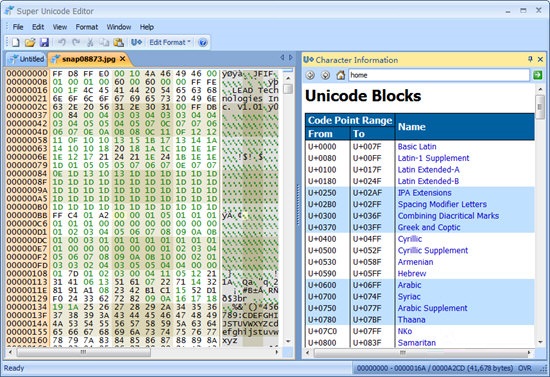Open the Cyrillic Supplement link
Viewport: 550px width, 377px height.
click(433, 250)
